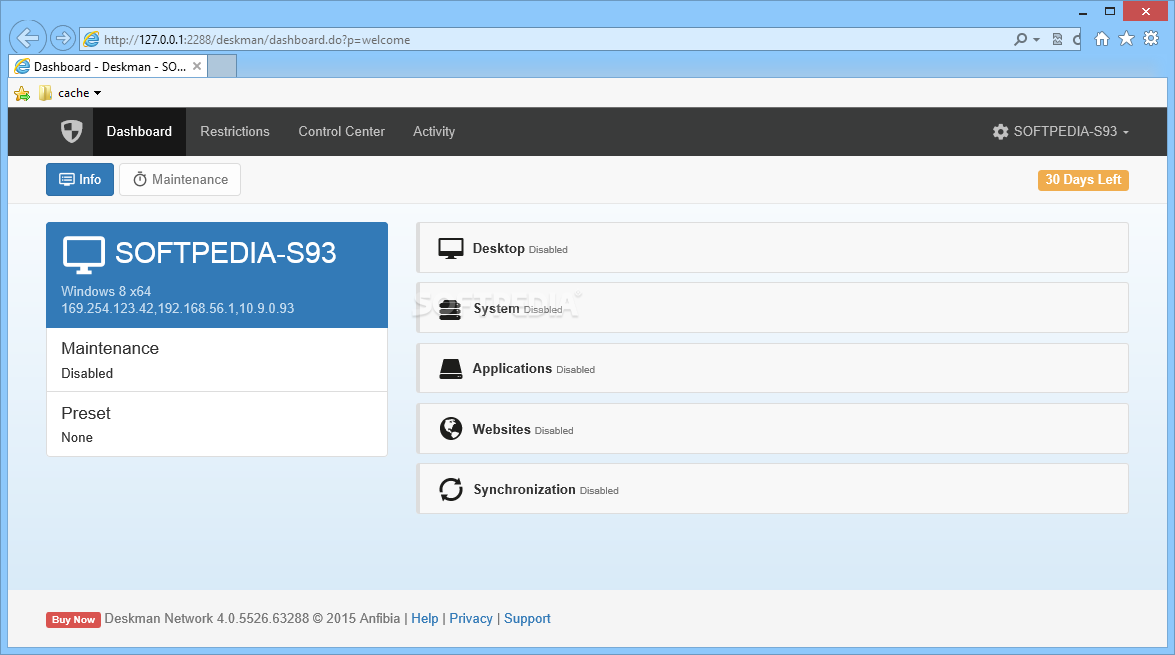Click the large computer icon beside SOFTPEDIA-S93
This screenshot has width=1175, height=655.
tap(83, 255)
